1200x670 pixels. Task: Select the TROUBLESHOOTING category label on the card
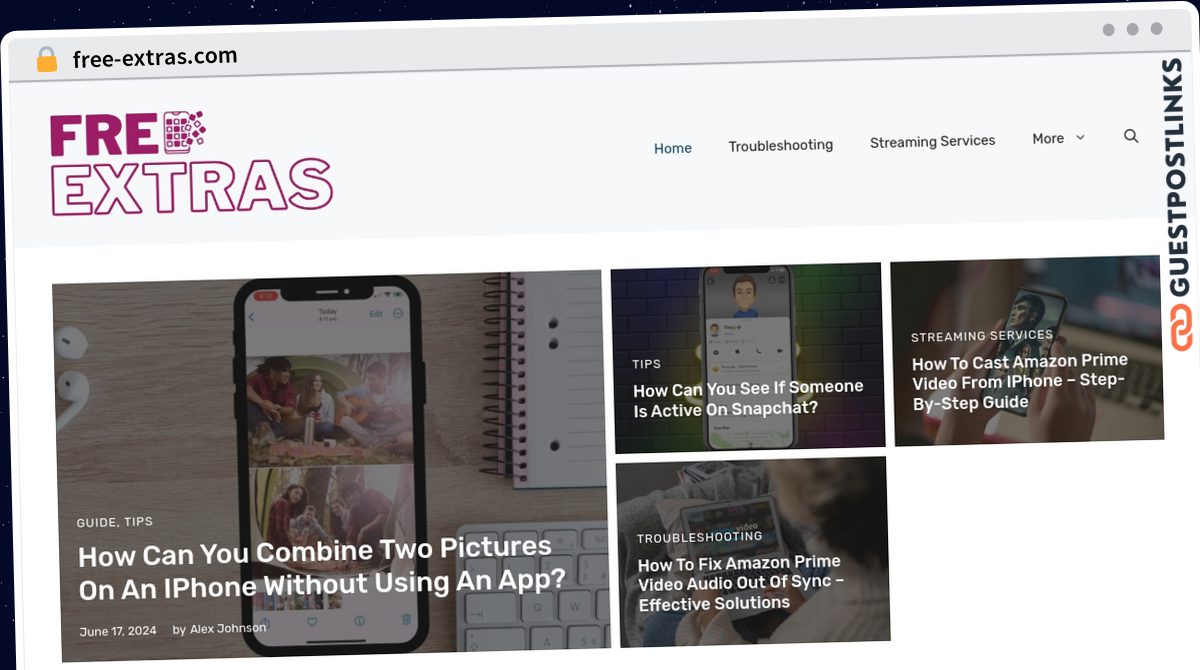700,538
